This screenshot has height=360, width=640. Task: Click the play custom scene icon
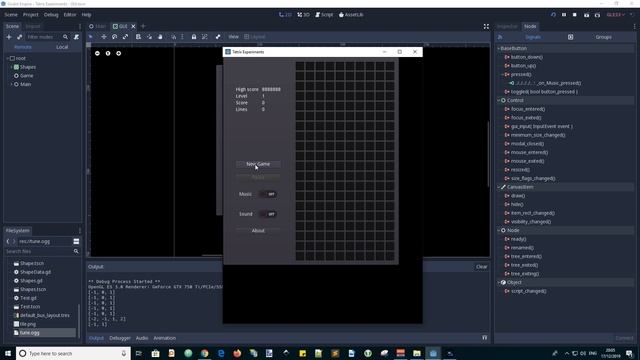[x=597, y=15]
